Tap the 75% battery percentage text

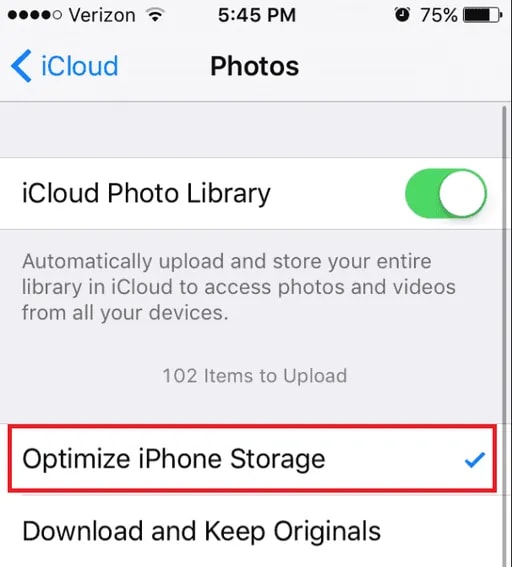439,15
